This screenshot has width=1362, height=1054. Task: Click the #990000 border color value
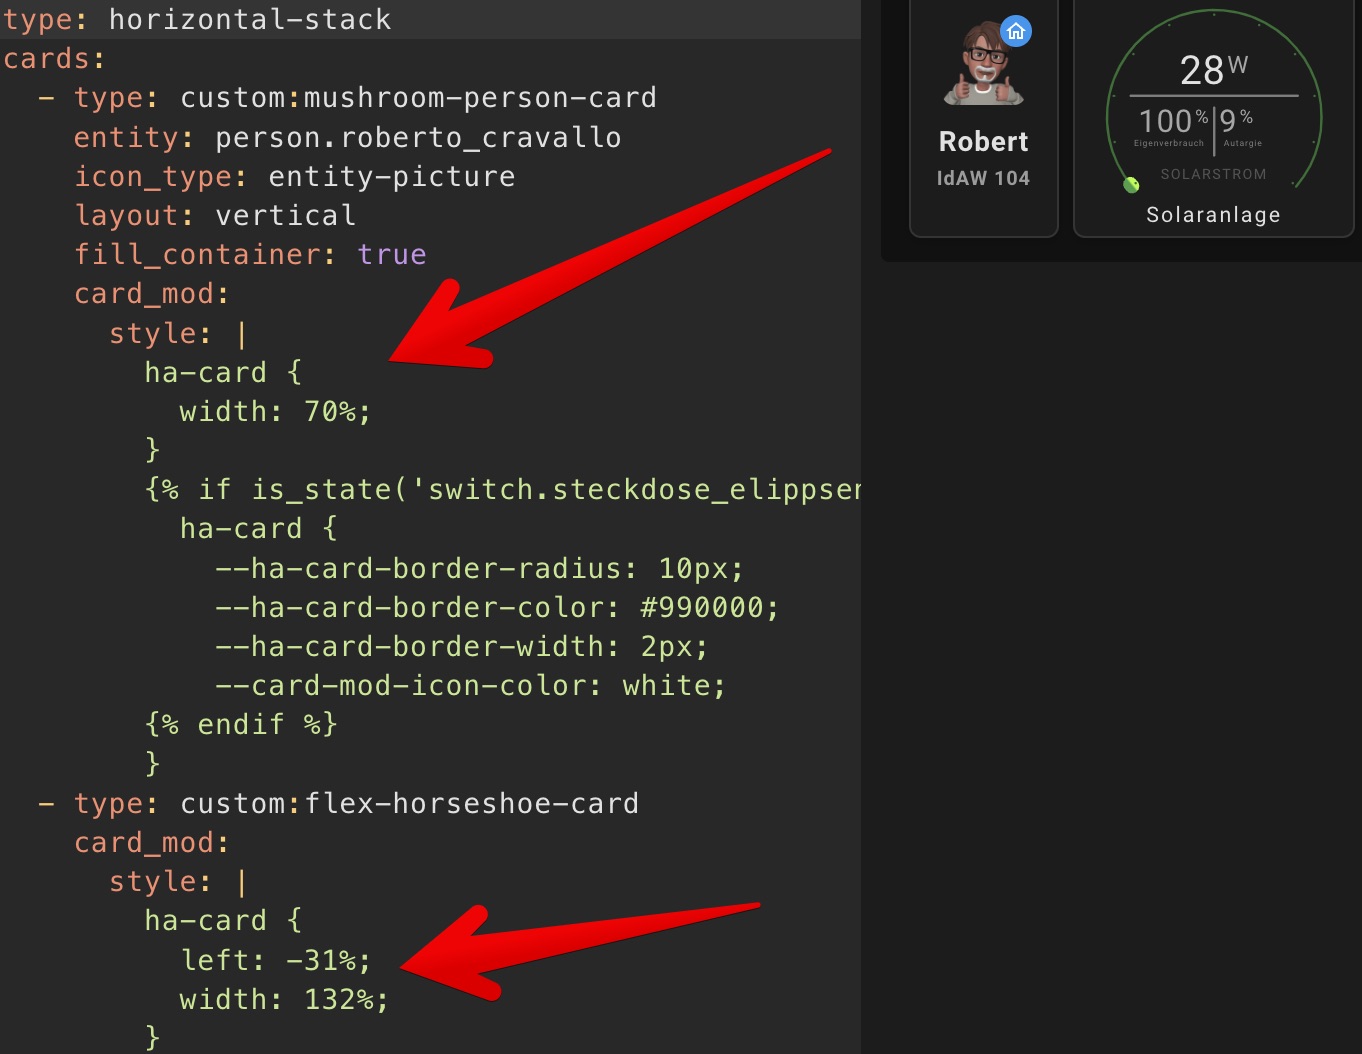(708, 608)
